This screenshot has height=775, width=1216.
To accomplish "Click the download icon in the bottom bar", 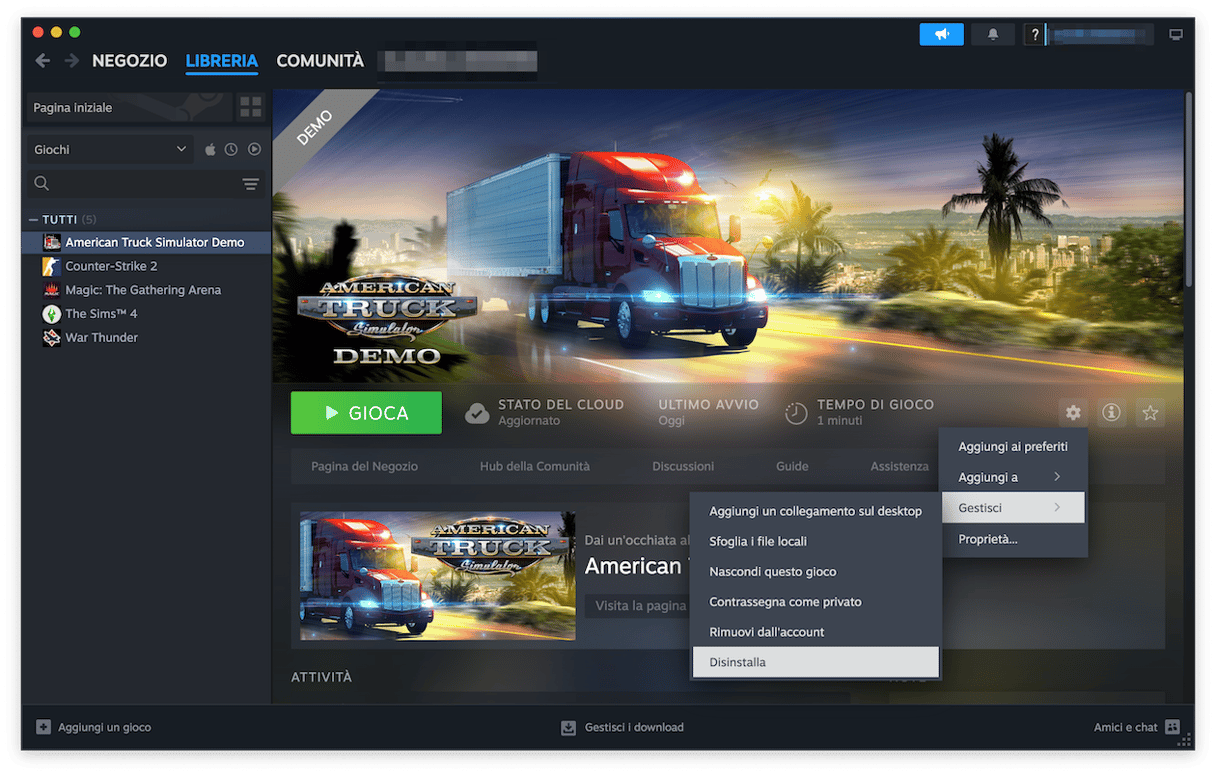I will (568, 727).
